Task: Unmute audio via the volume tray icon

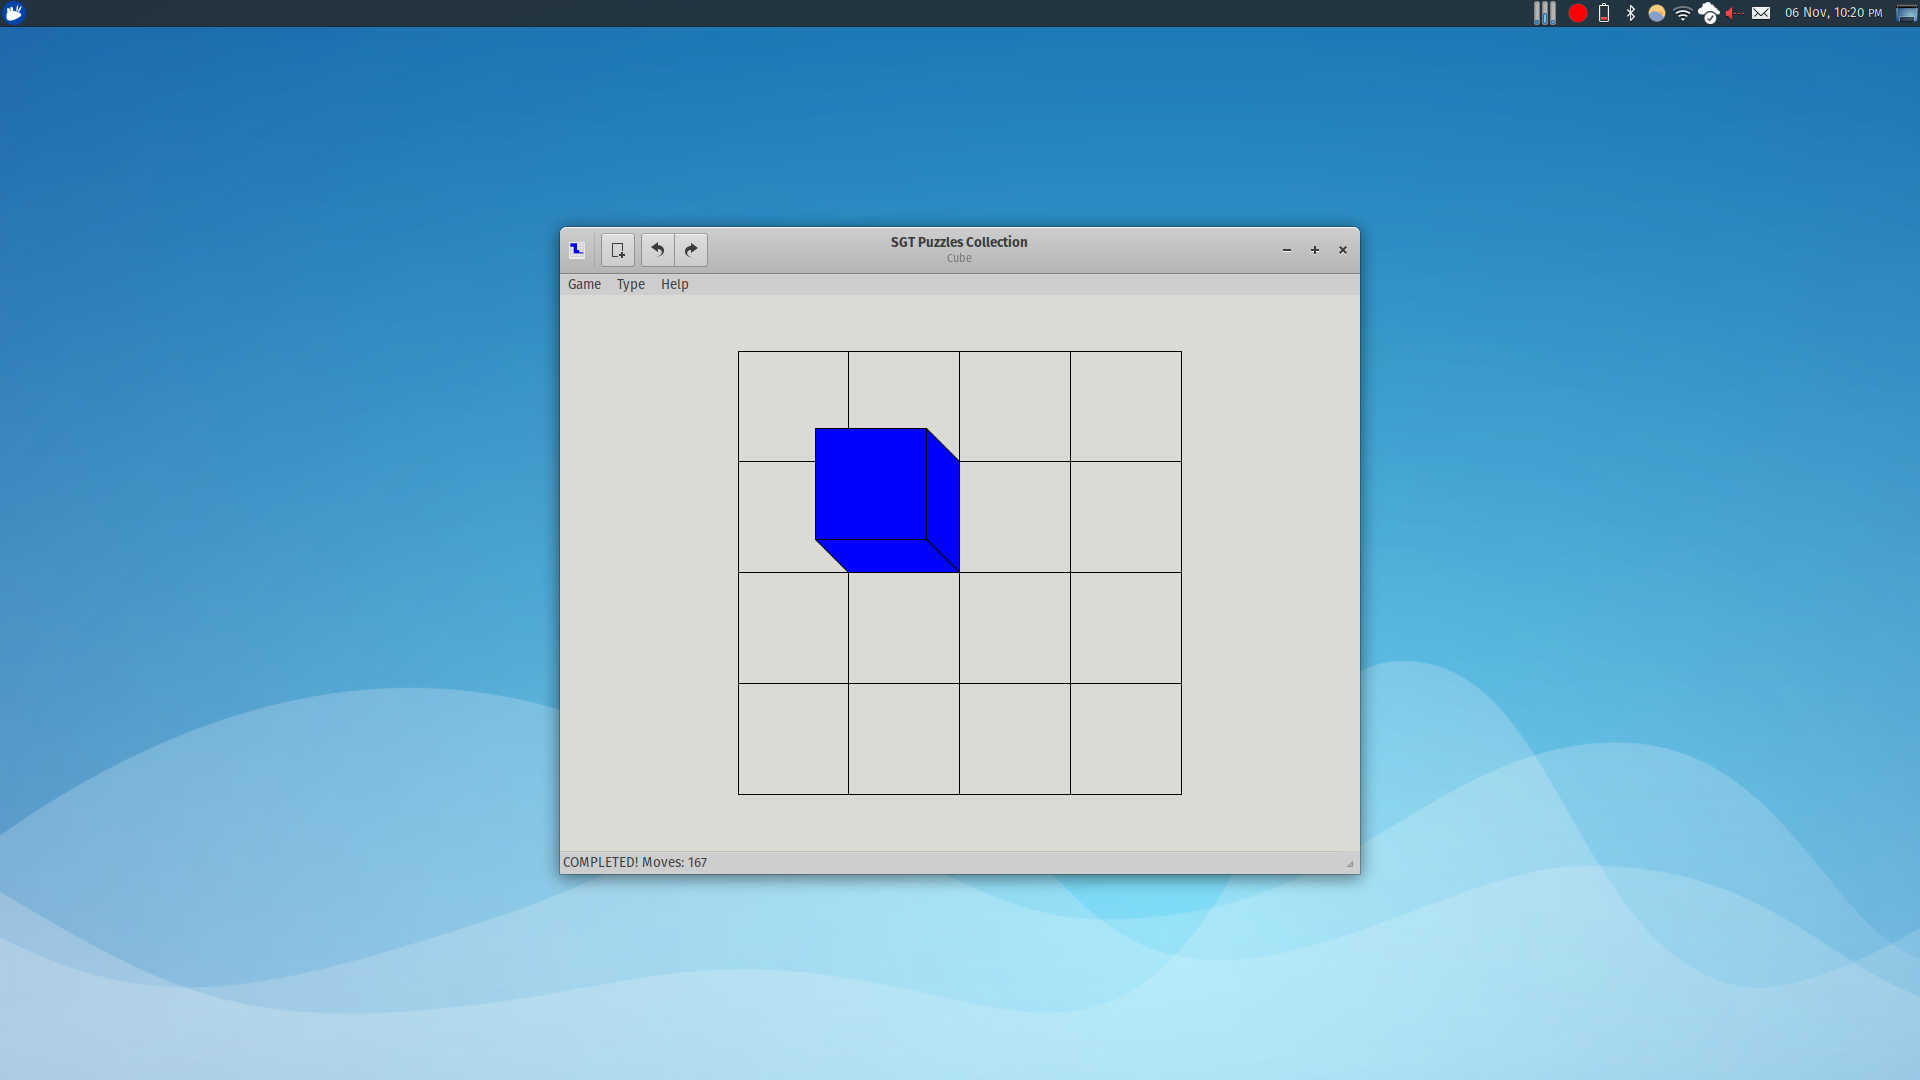Action: tap(1734, 14)
